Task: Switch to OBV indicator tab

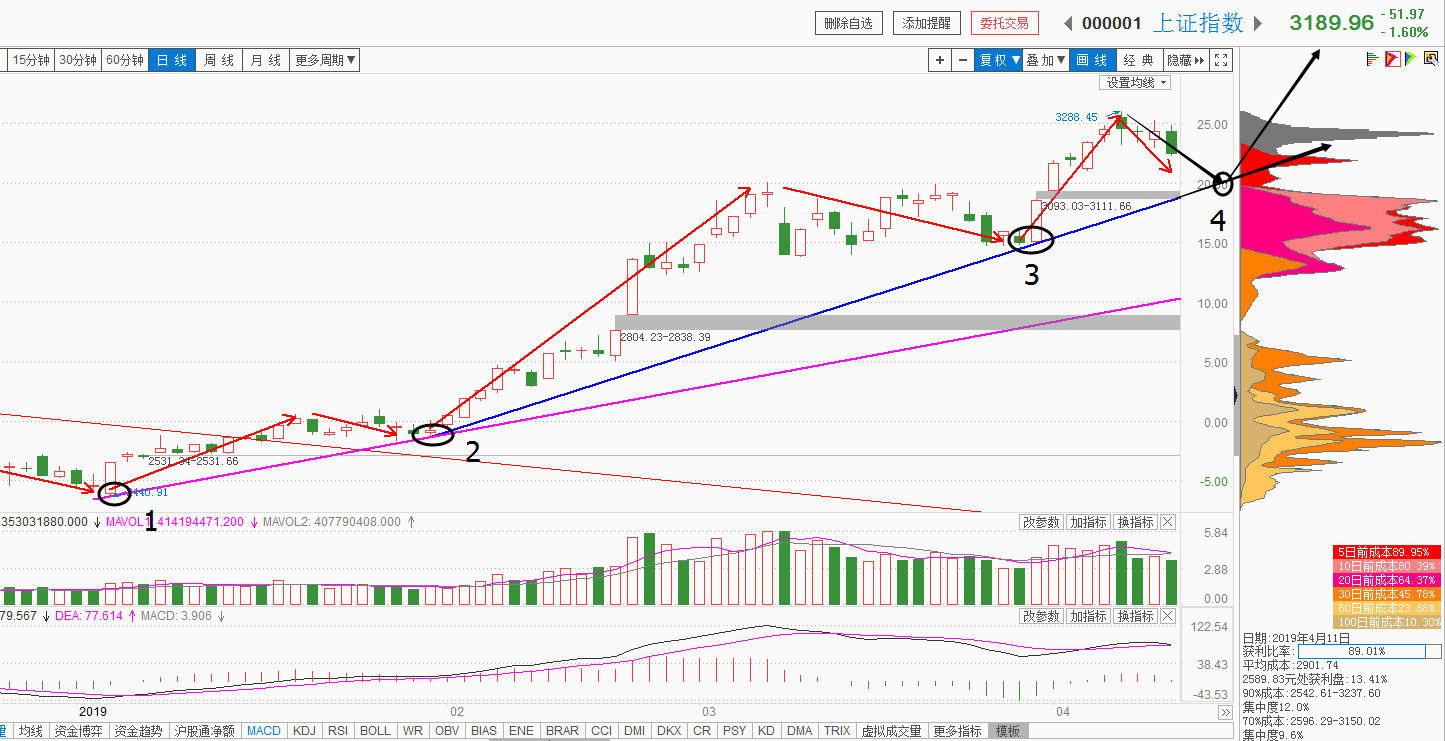Action: pos(447,731)
